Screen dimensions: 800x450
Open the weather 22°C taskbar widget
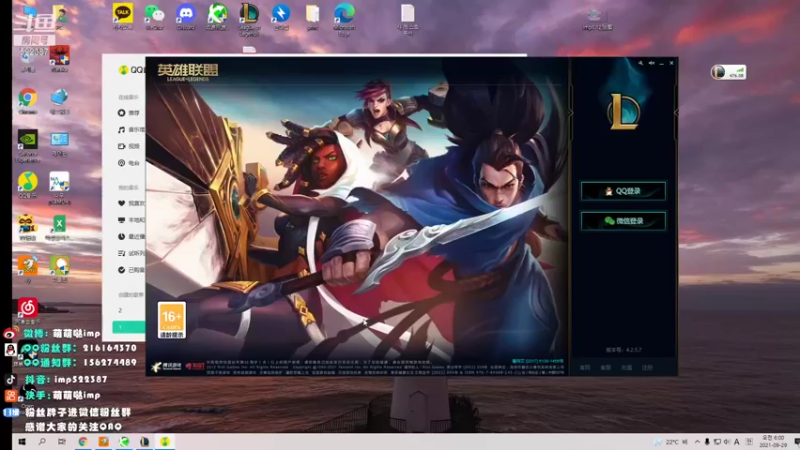pos(670,442)
